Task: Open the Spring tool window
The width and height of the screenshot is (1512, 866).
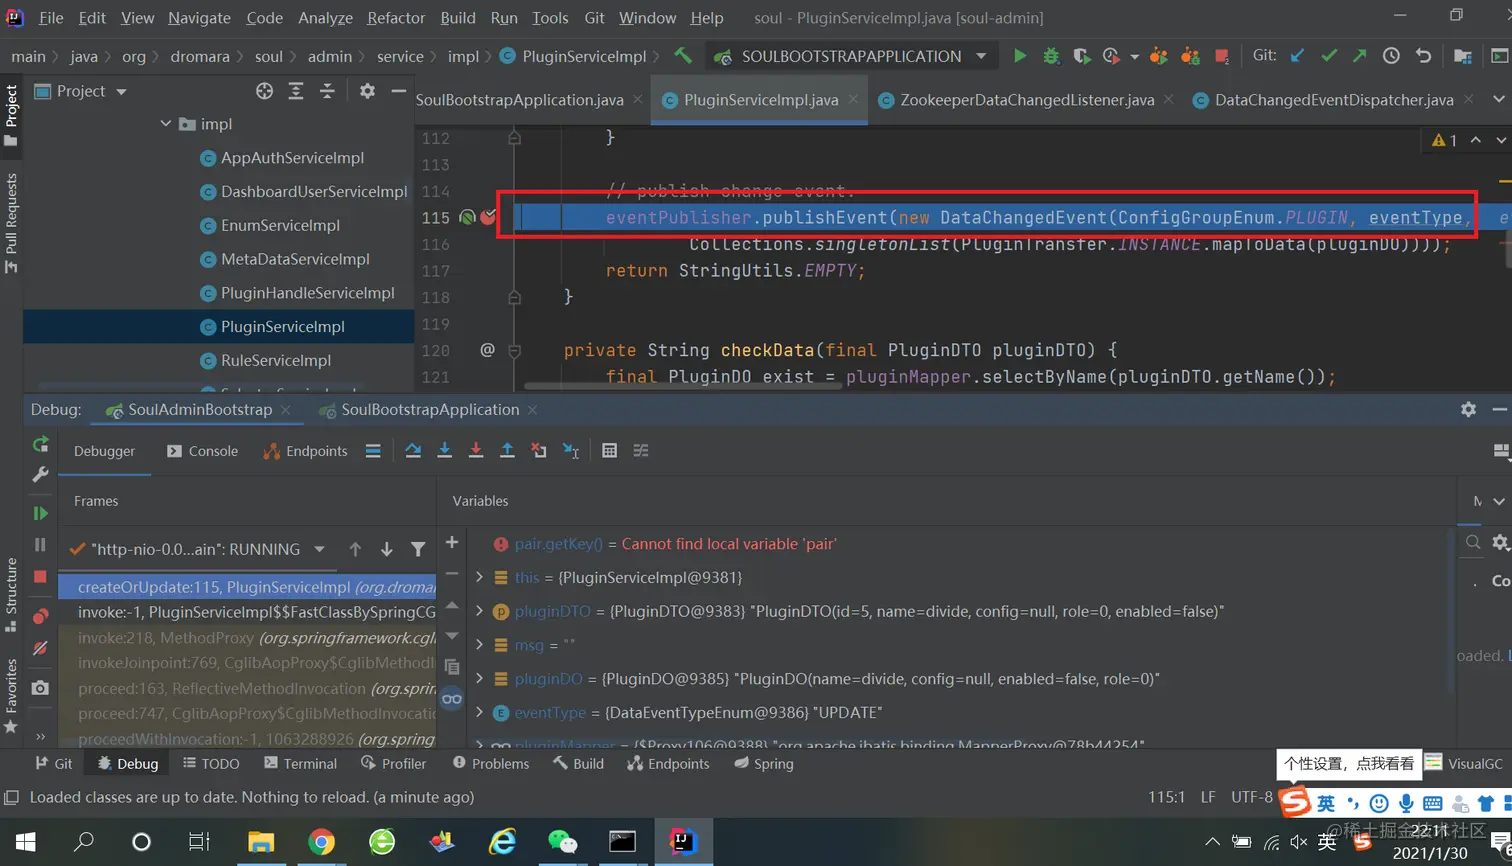Action: click(x=763, y=763)
